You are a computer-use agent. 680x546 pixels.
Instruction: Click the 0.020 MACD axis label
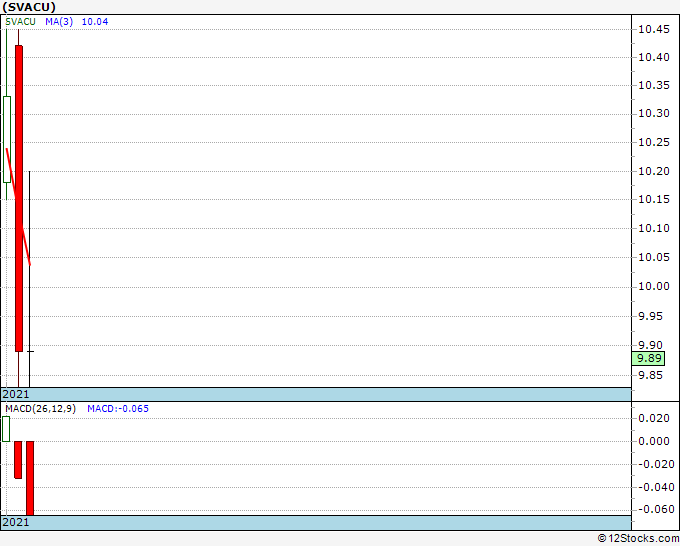coord(654,418)
